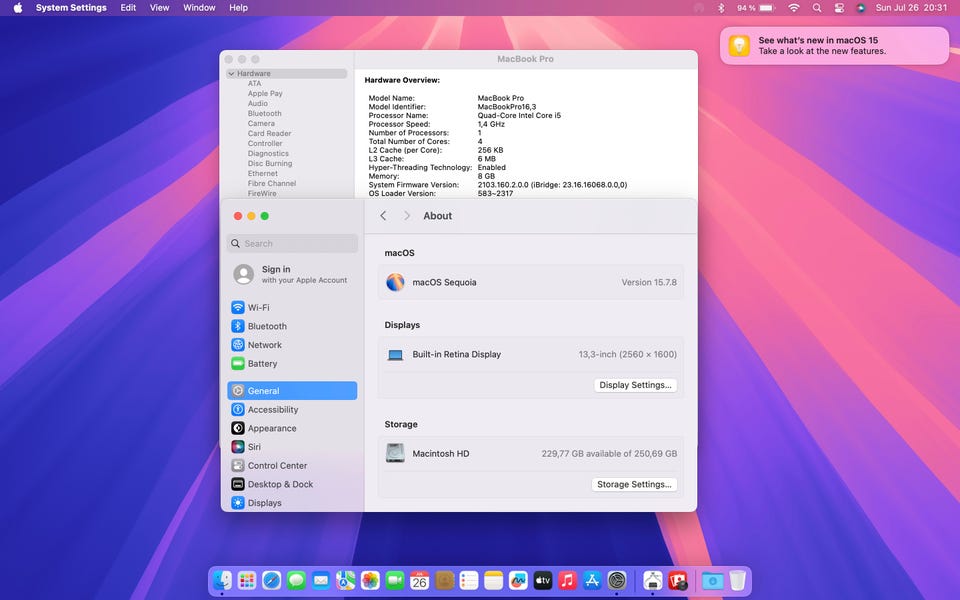Click macOS Sequoia version row

(x=531, y=282)
